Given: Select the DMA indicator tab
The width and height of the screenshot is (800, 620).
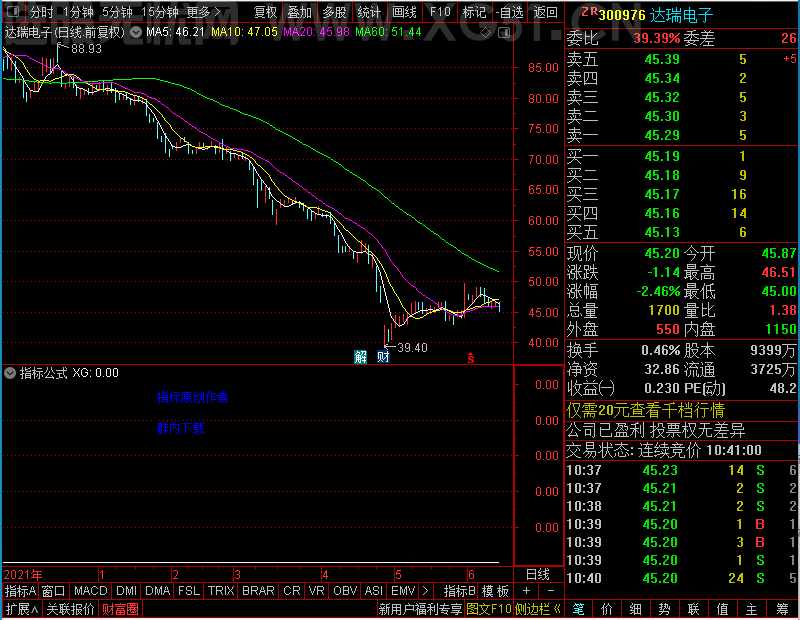Looking at the screenshot, I should point(157,591).
